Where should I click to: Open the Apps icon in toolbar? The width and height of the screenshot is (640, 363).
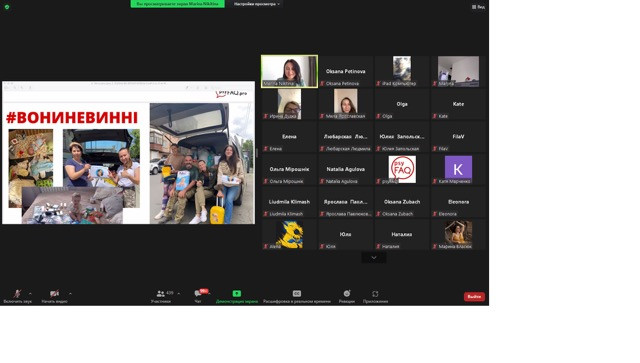(x=375, y=294)
